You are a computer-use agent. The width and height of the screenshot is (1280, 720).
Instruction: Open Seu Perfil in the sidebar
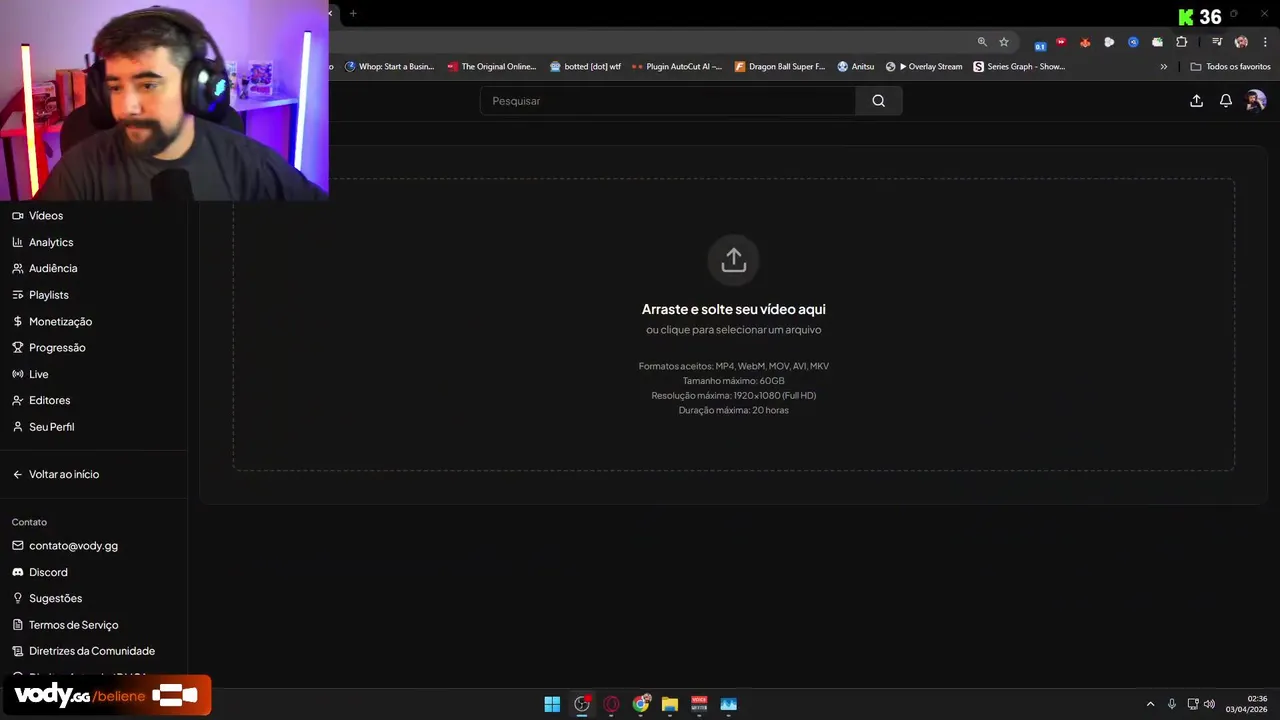[42, 427]
